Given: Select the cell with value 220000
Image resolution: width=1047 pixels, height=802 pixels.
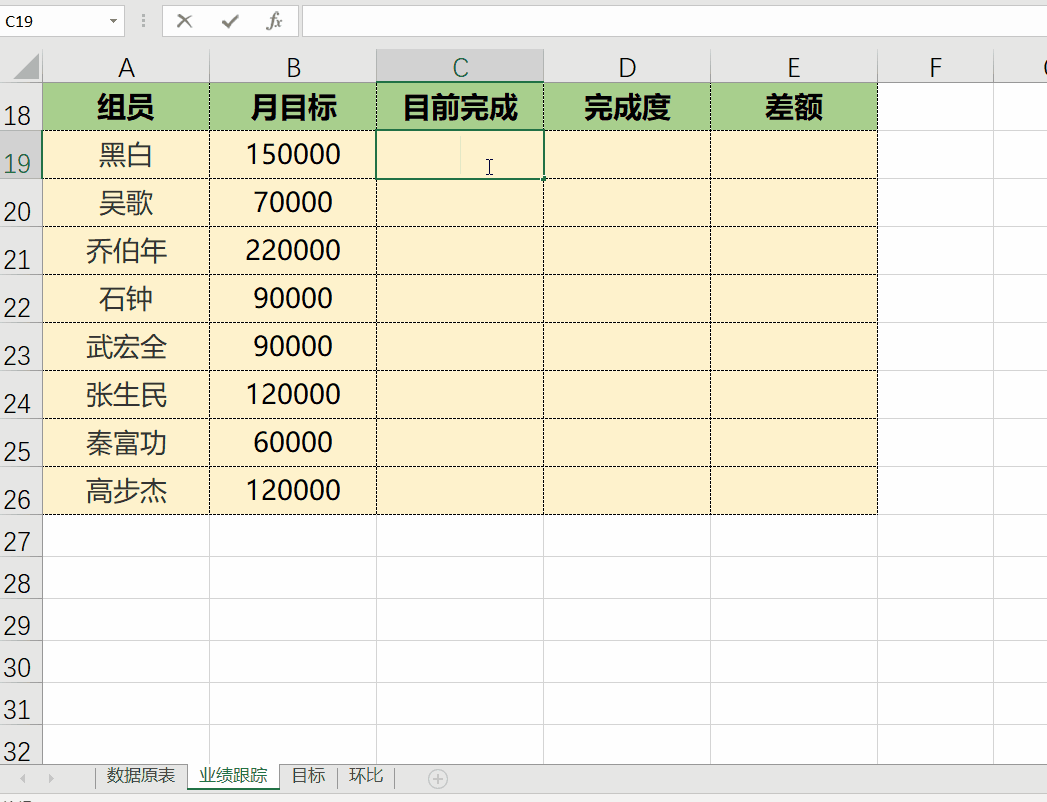Looking at the screenshot, I should point(293,251).
